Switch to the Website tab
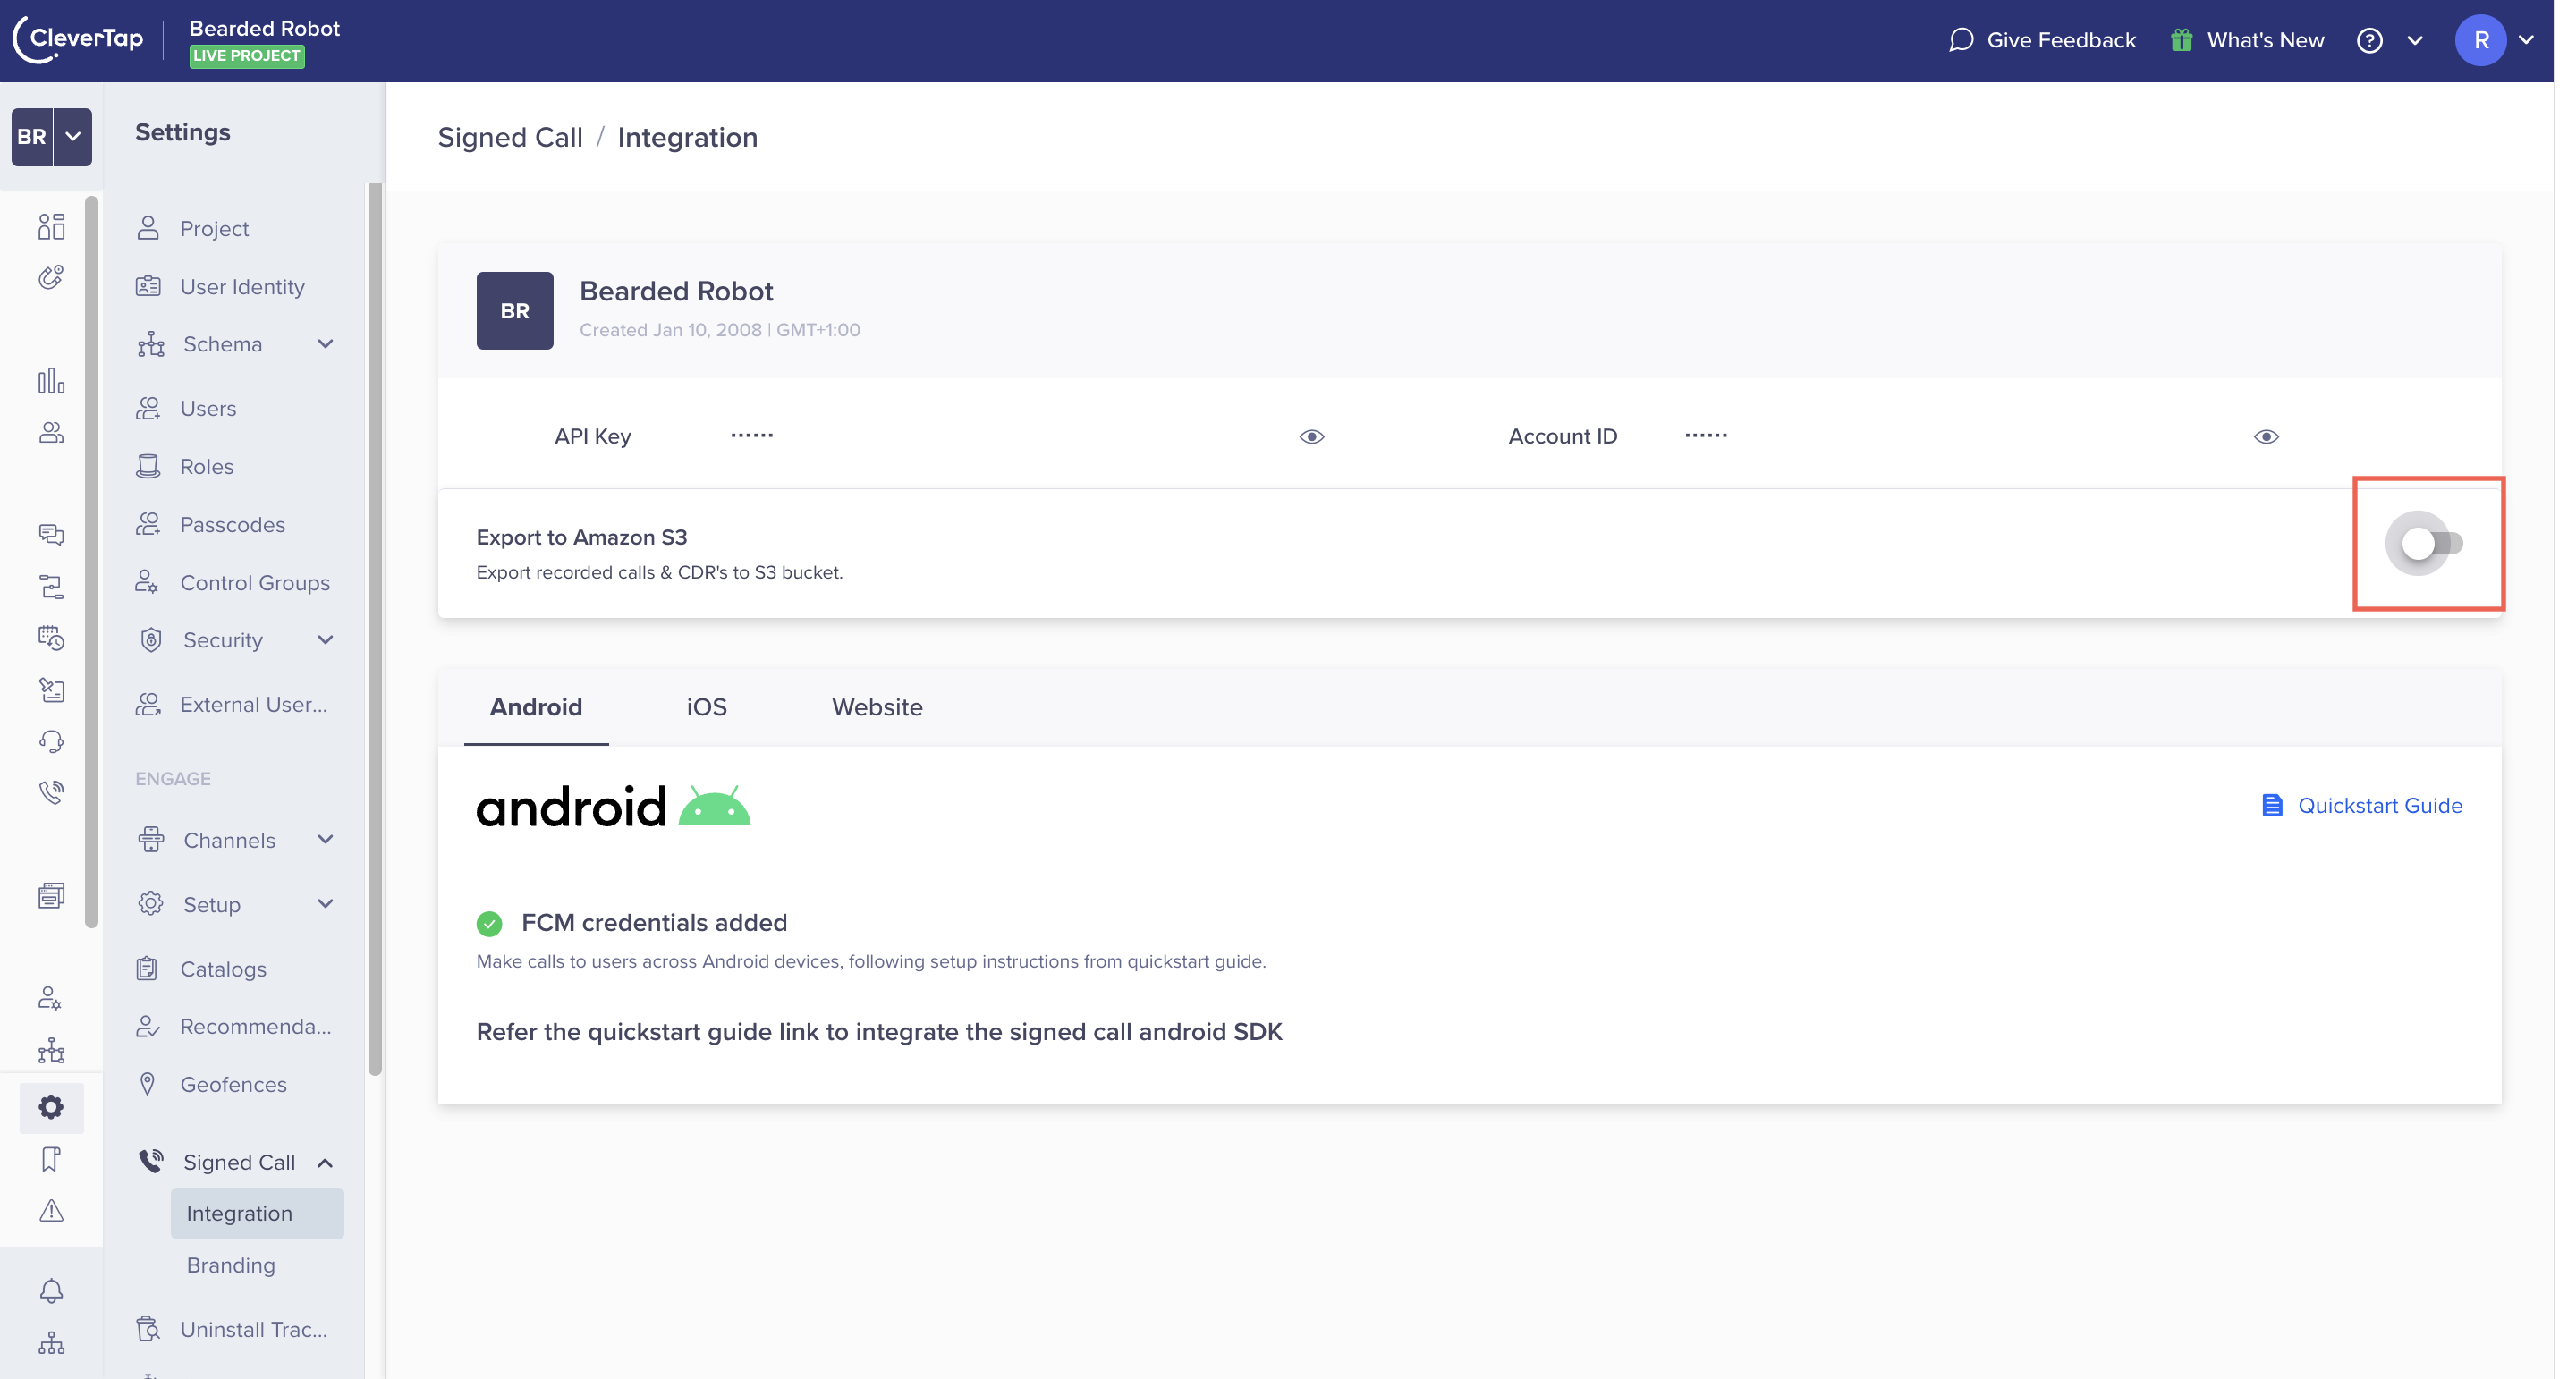Viewport: 2576px width, 1379px height. click(x=877, y=706)
